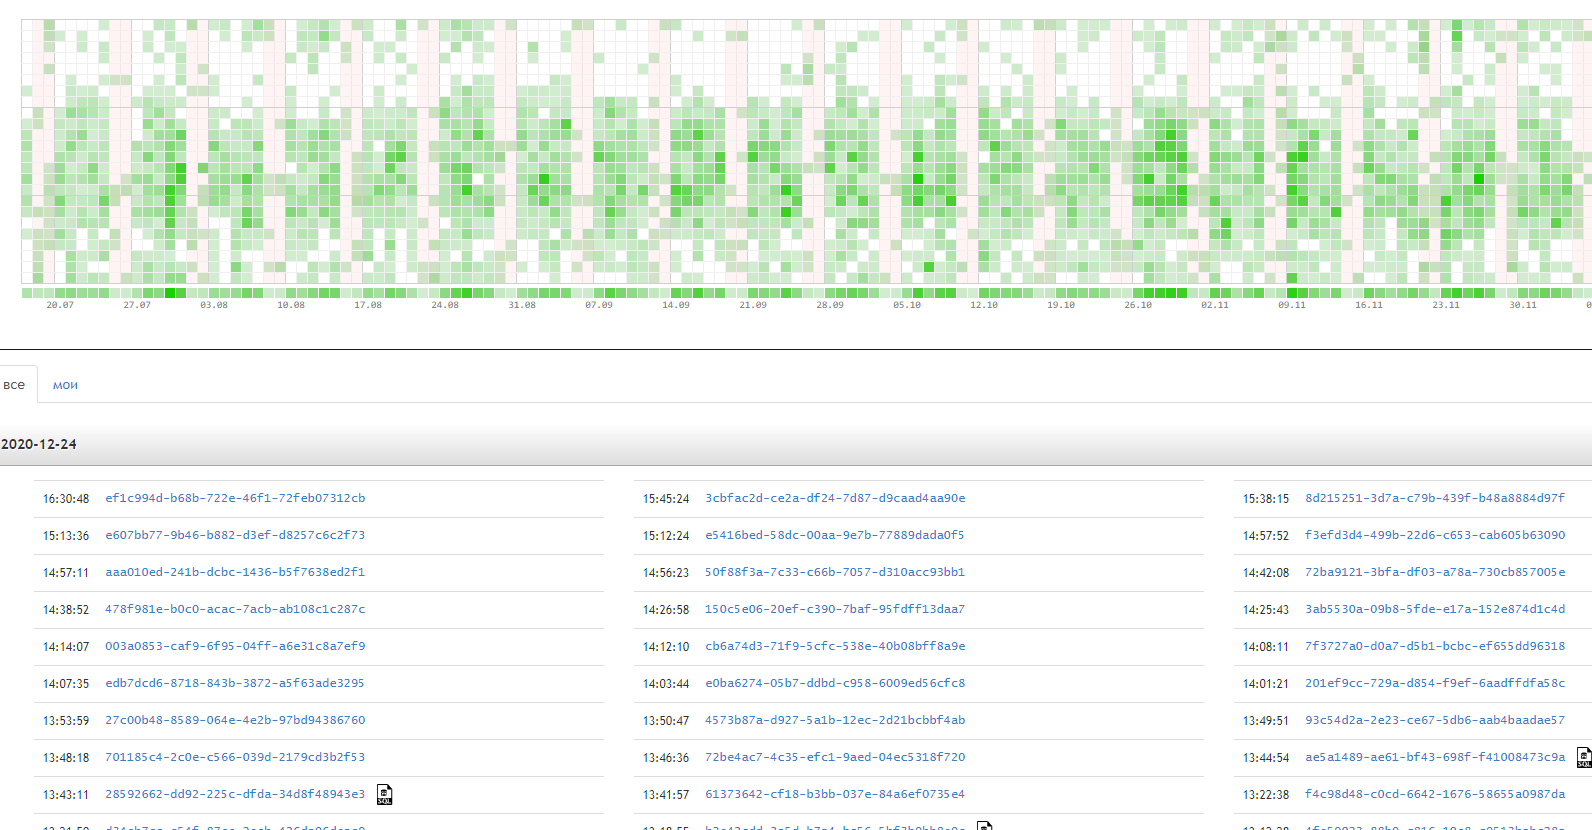Open link 478f981e-b0c0-acac-7acb-ab108c1c287c
Image resolution: width=1592 pixels, height=830 pixels.
[x=235, y=609]
